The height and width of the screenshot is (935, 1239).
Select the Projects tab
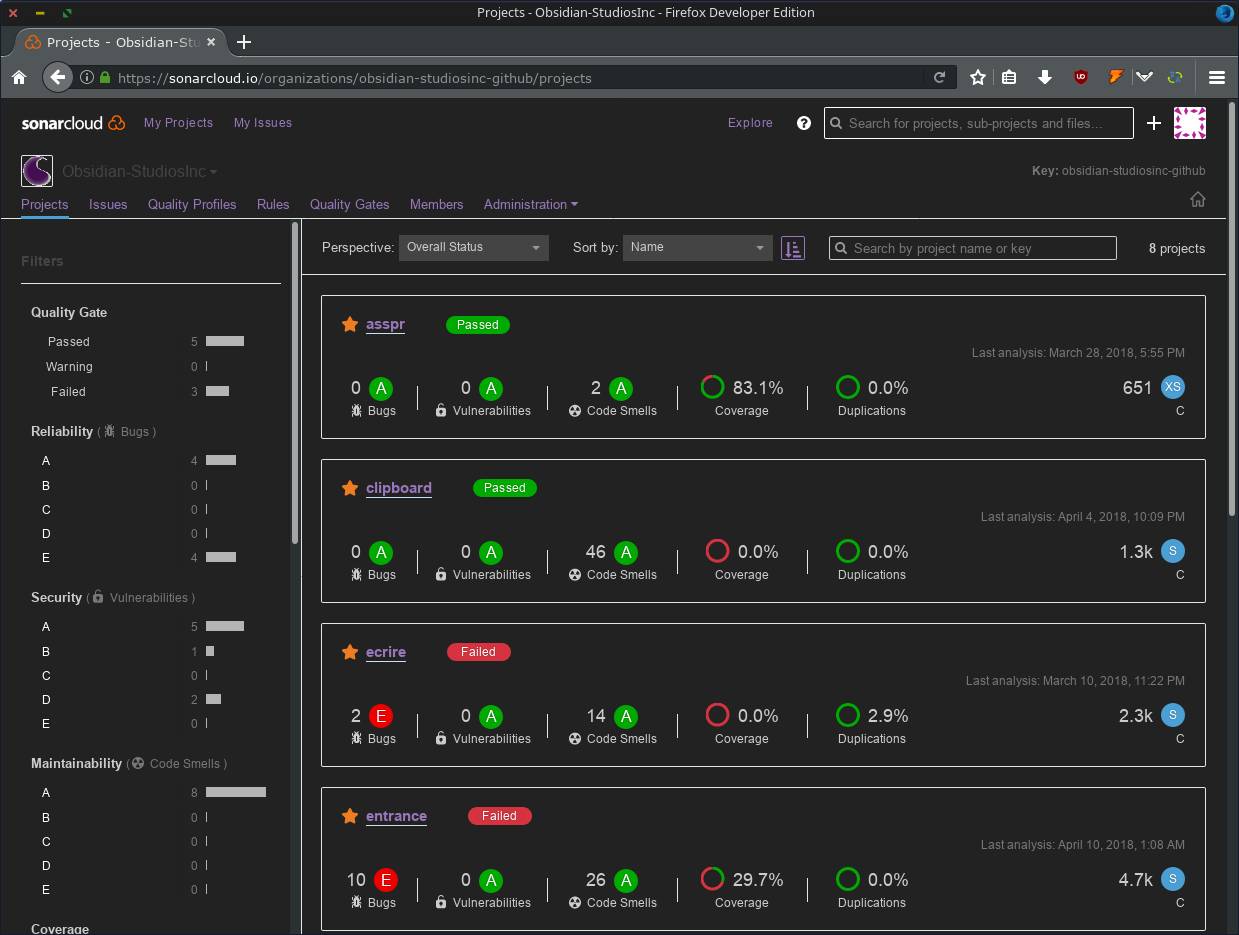coord(45,204)
